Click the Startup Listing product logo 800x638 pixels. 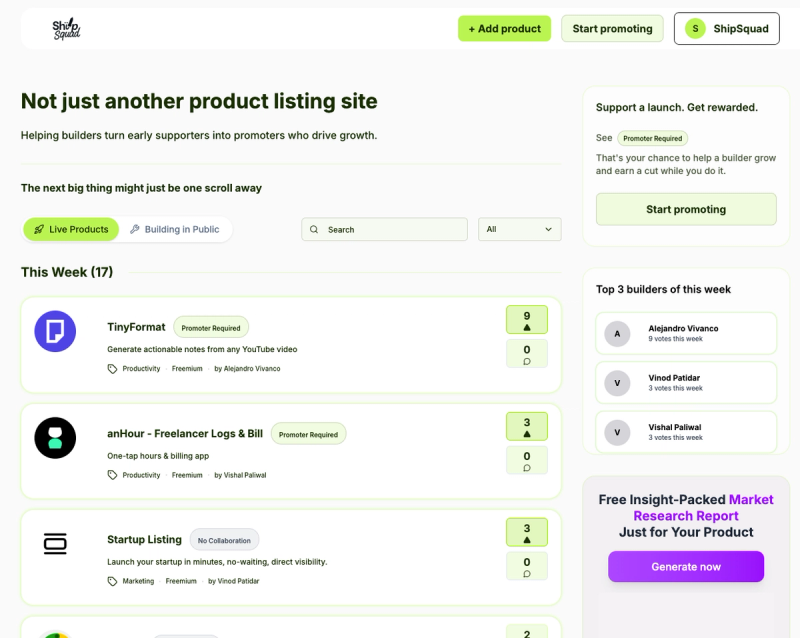click(x=55, y=544)
